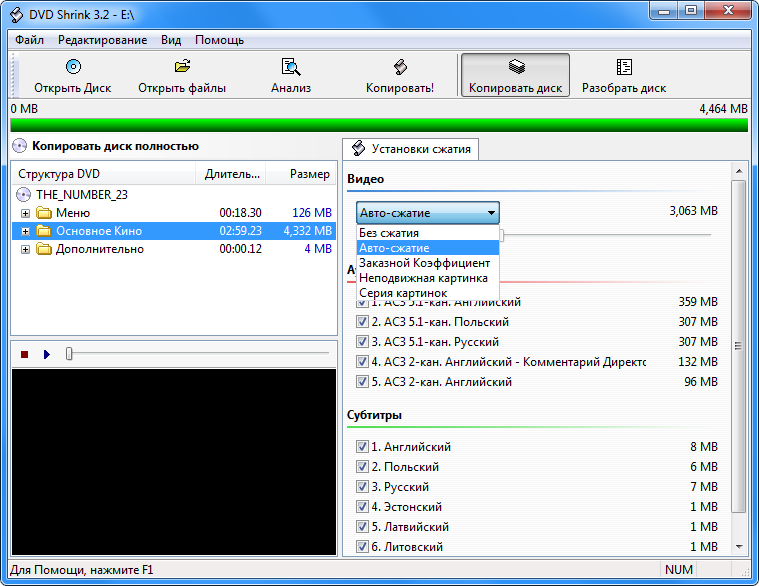Click the black video preview area

click(174, 462)
